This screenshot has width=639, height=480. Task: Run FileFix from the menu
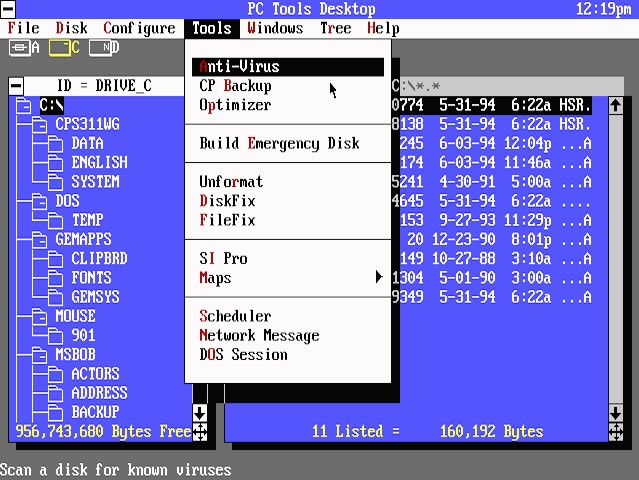coord(288,220)
